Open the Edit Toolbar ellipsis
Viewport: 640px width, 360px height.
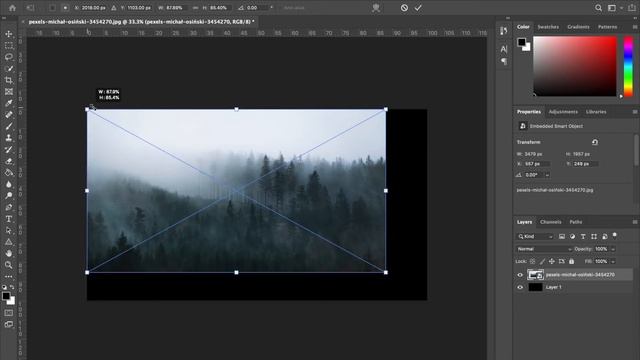click(9, 276)
